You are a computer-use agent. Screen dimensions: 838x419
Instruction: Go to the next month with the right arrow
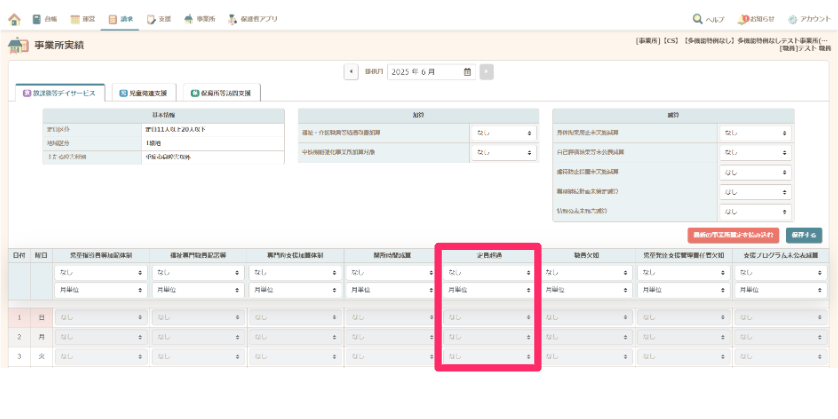tap(486, 72)
